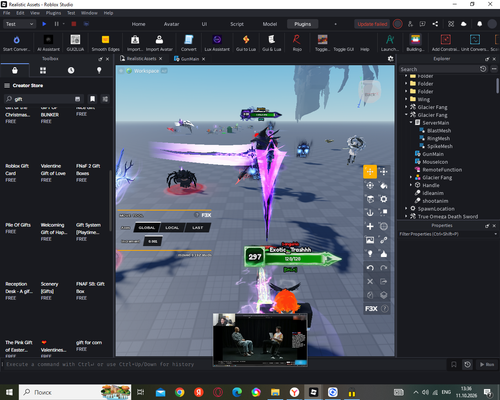Switch to the Home ribbon tab
500x400 pixels.
click(x=138, y=24)
